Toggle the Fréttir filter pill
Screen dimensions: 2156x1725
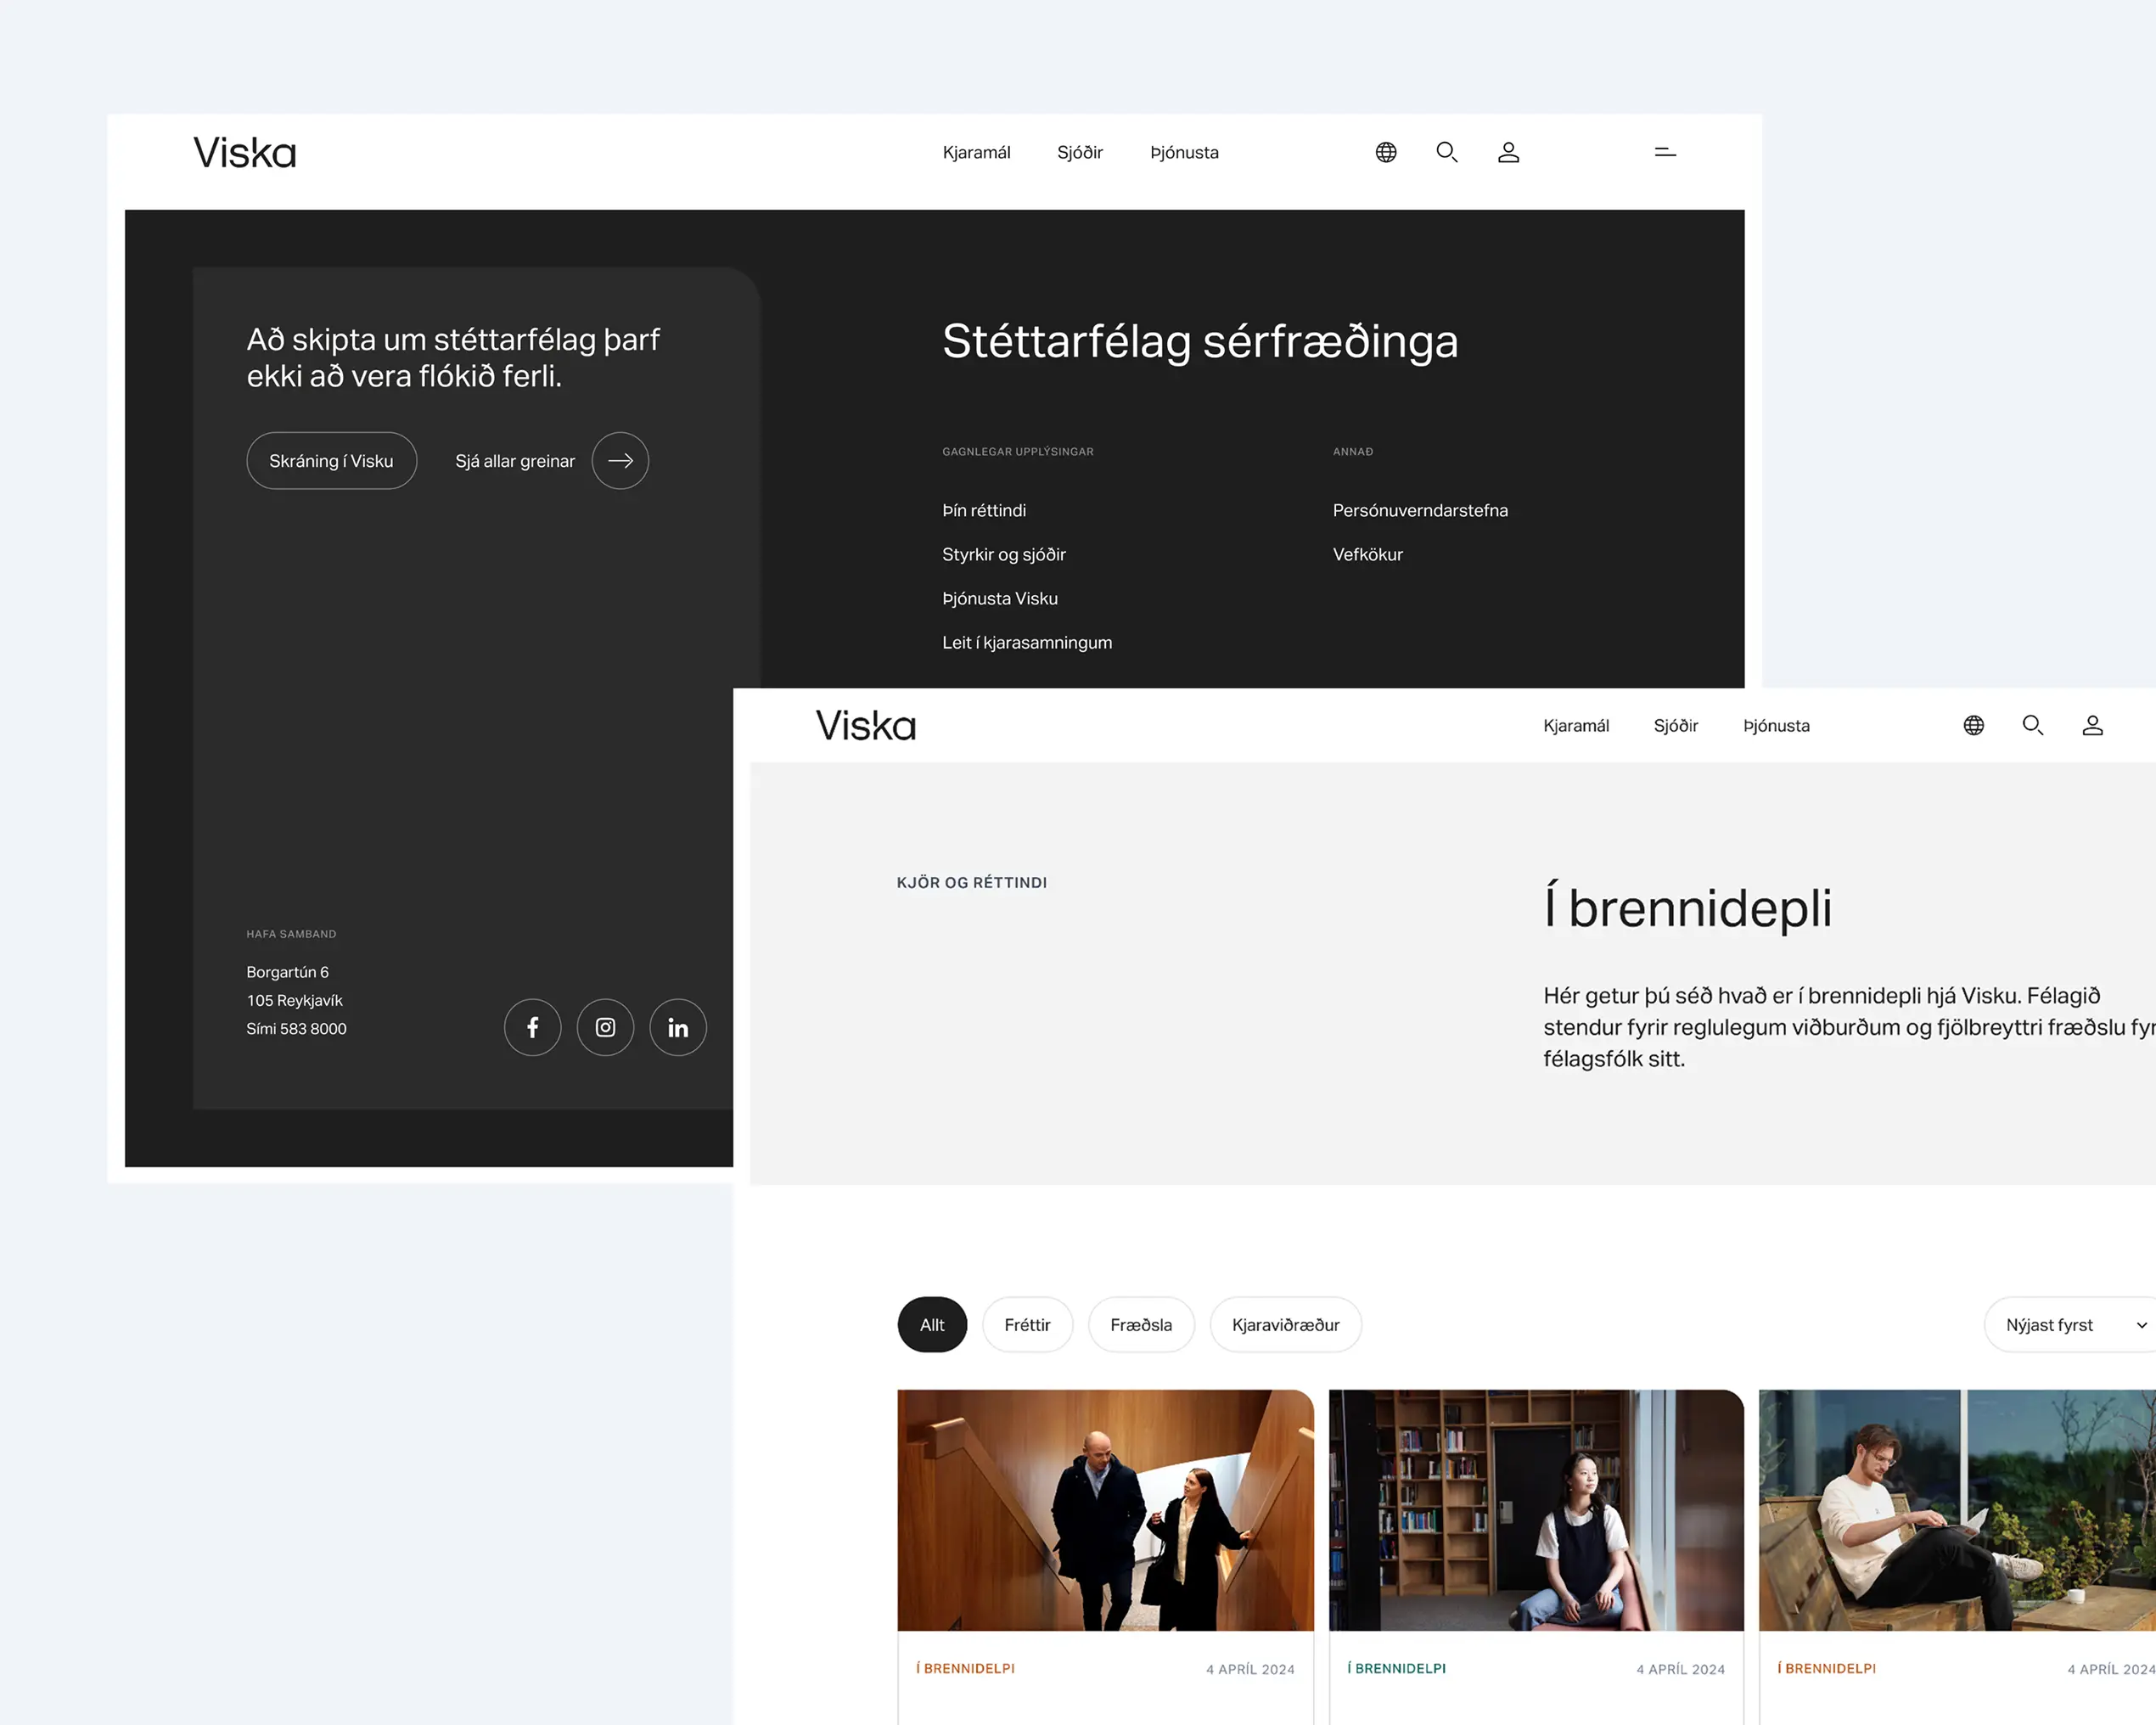[x=1027, y=1324]
